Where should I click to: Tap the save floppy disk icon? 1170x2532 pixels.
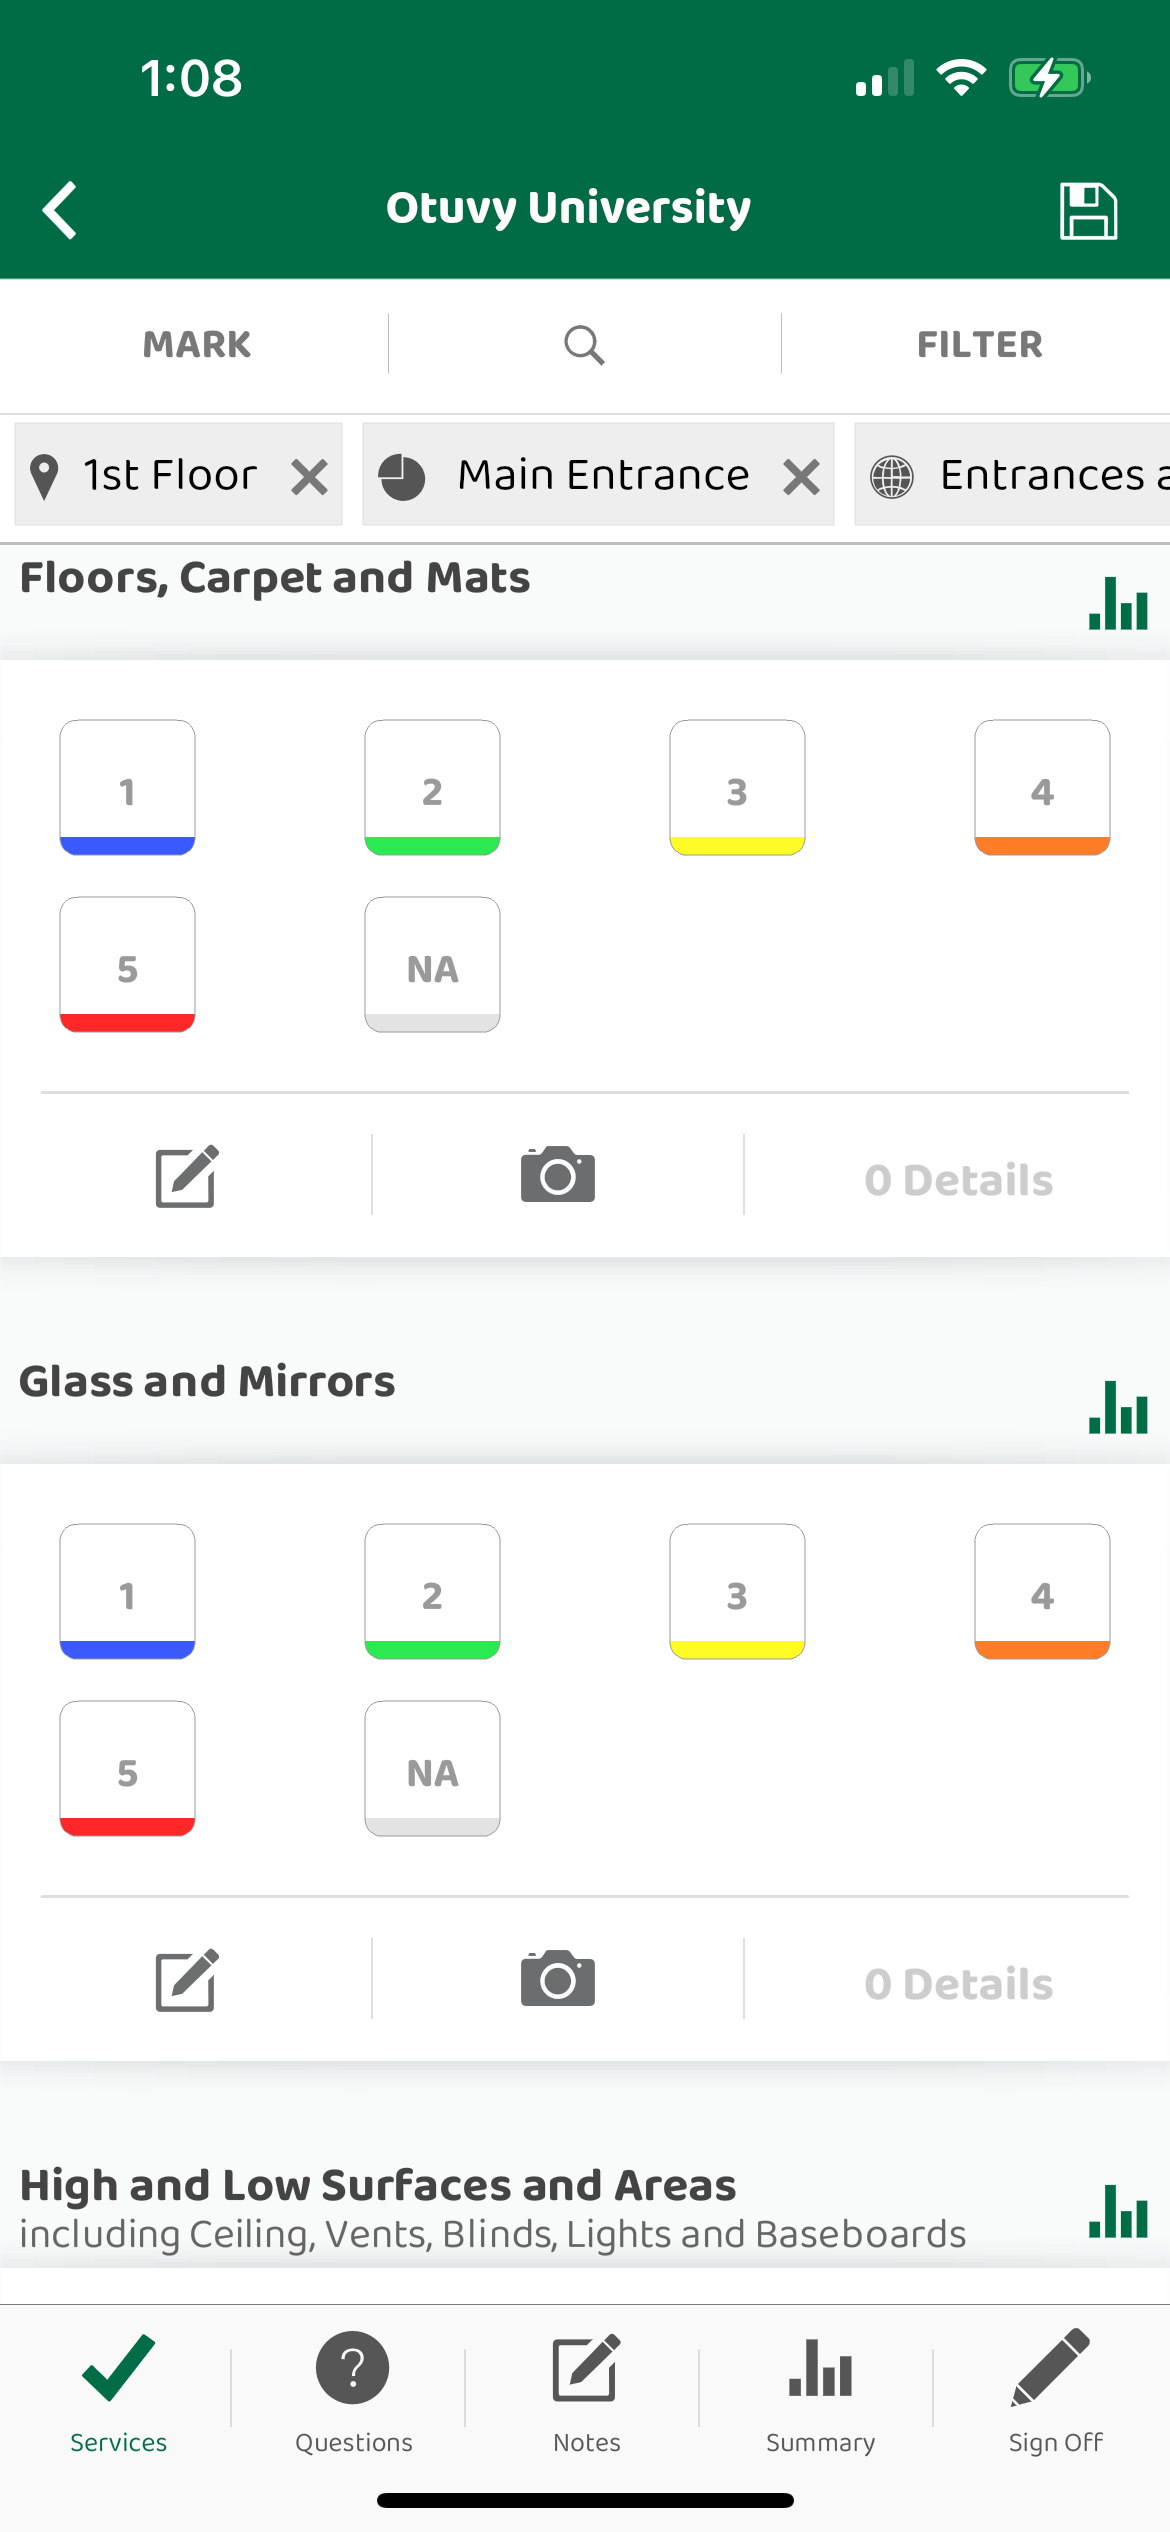pos(1088,210)
